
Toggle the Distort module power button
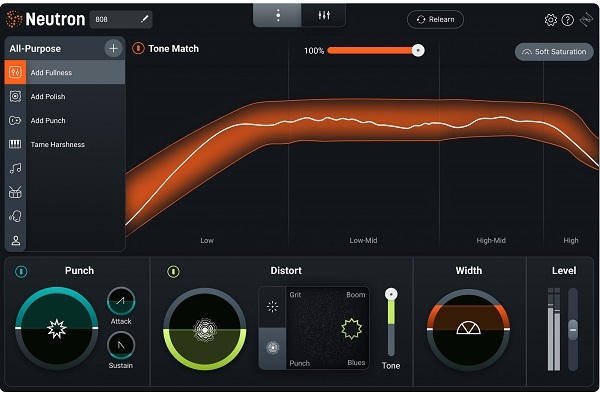pos(173,271)
